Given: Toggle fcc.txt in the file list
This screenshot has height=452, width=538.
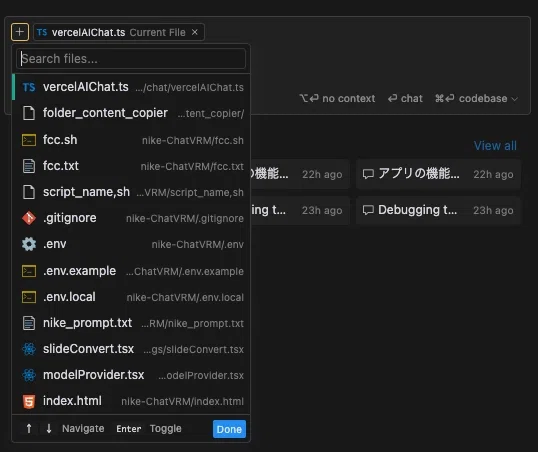Looking at the screenshot, I should tap(131, 166).
